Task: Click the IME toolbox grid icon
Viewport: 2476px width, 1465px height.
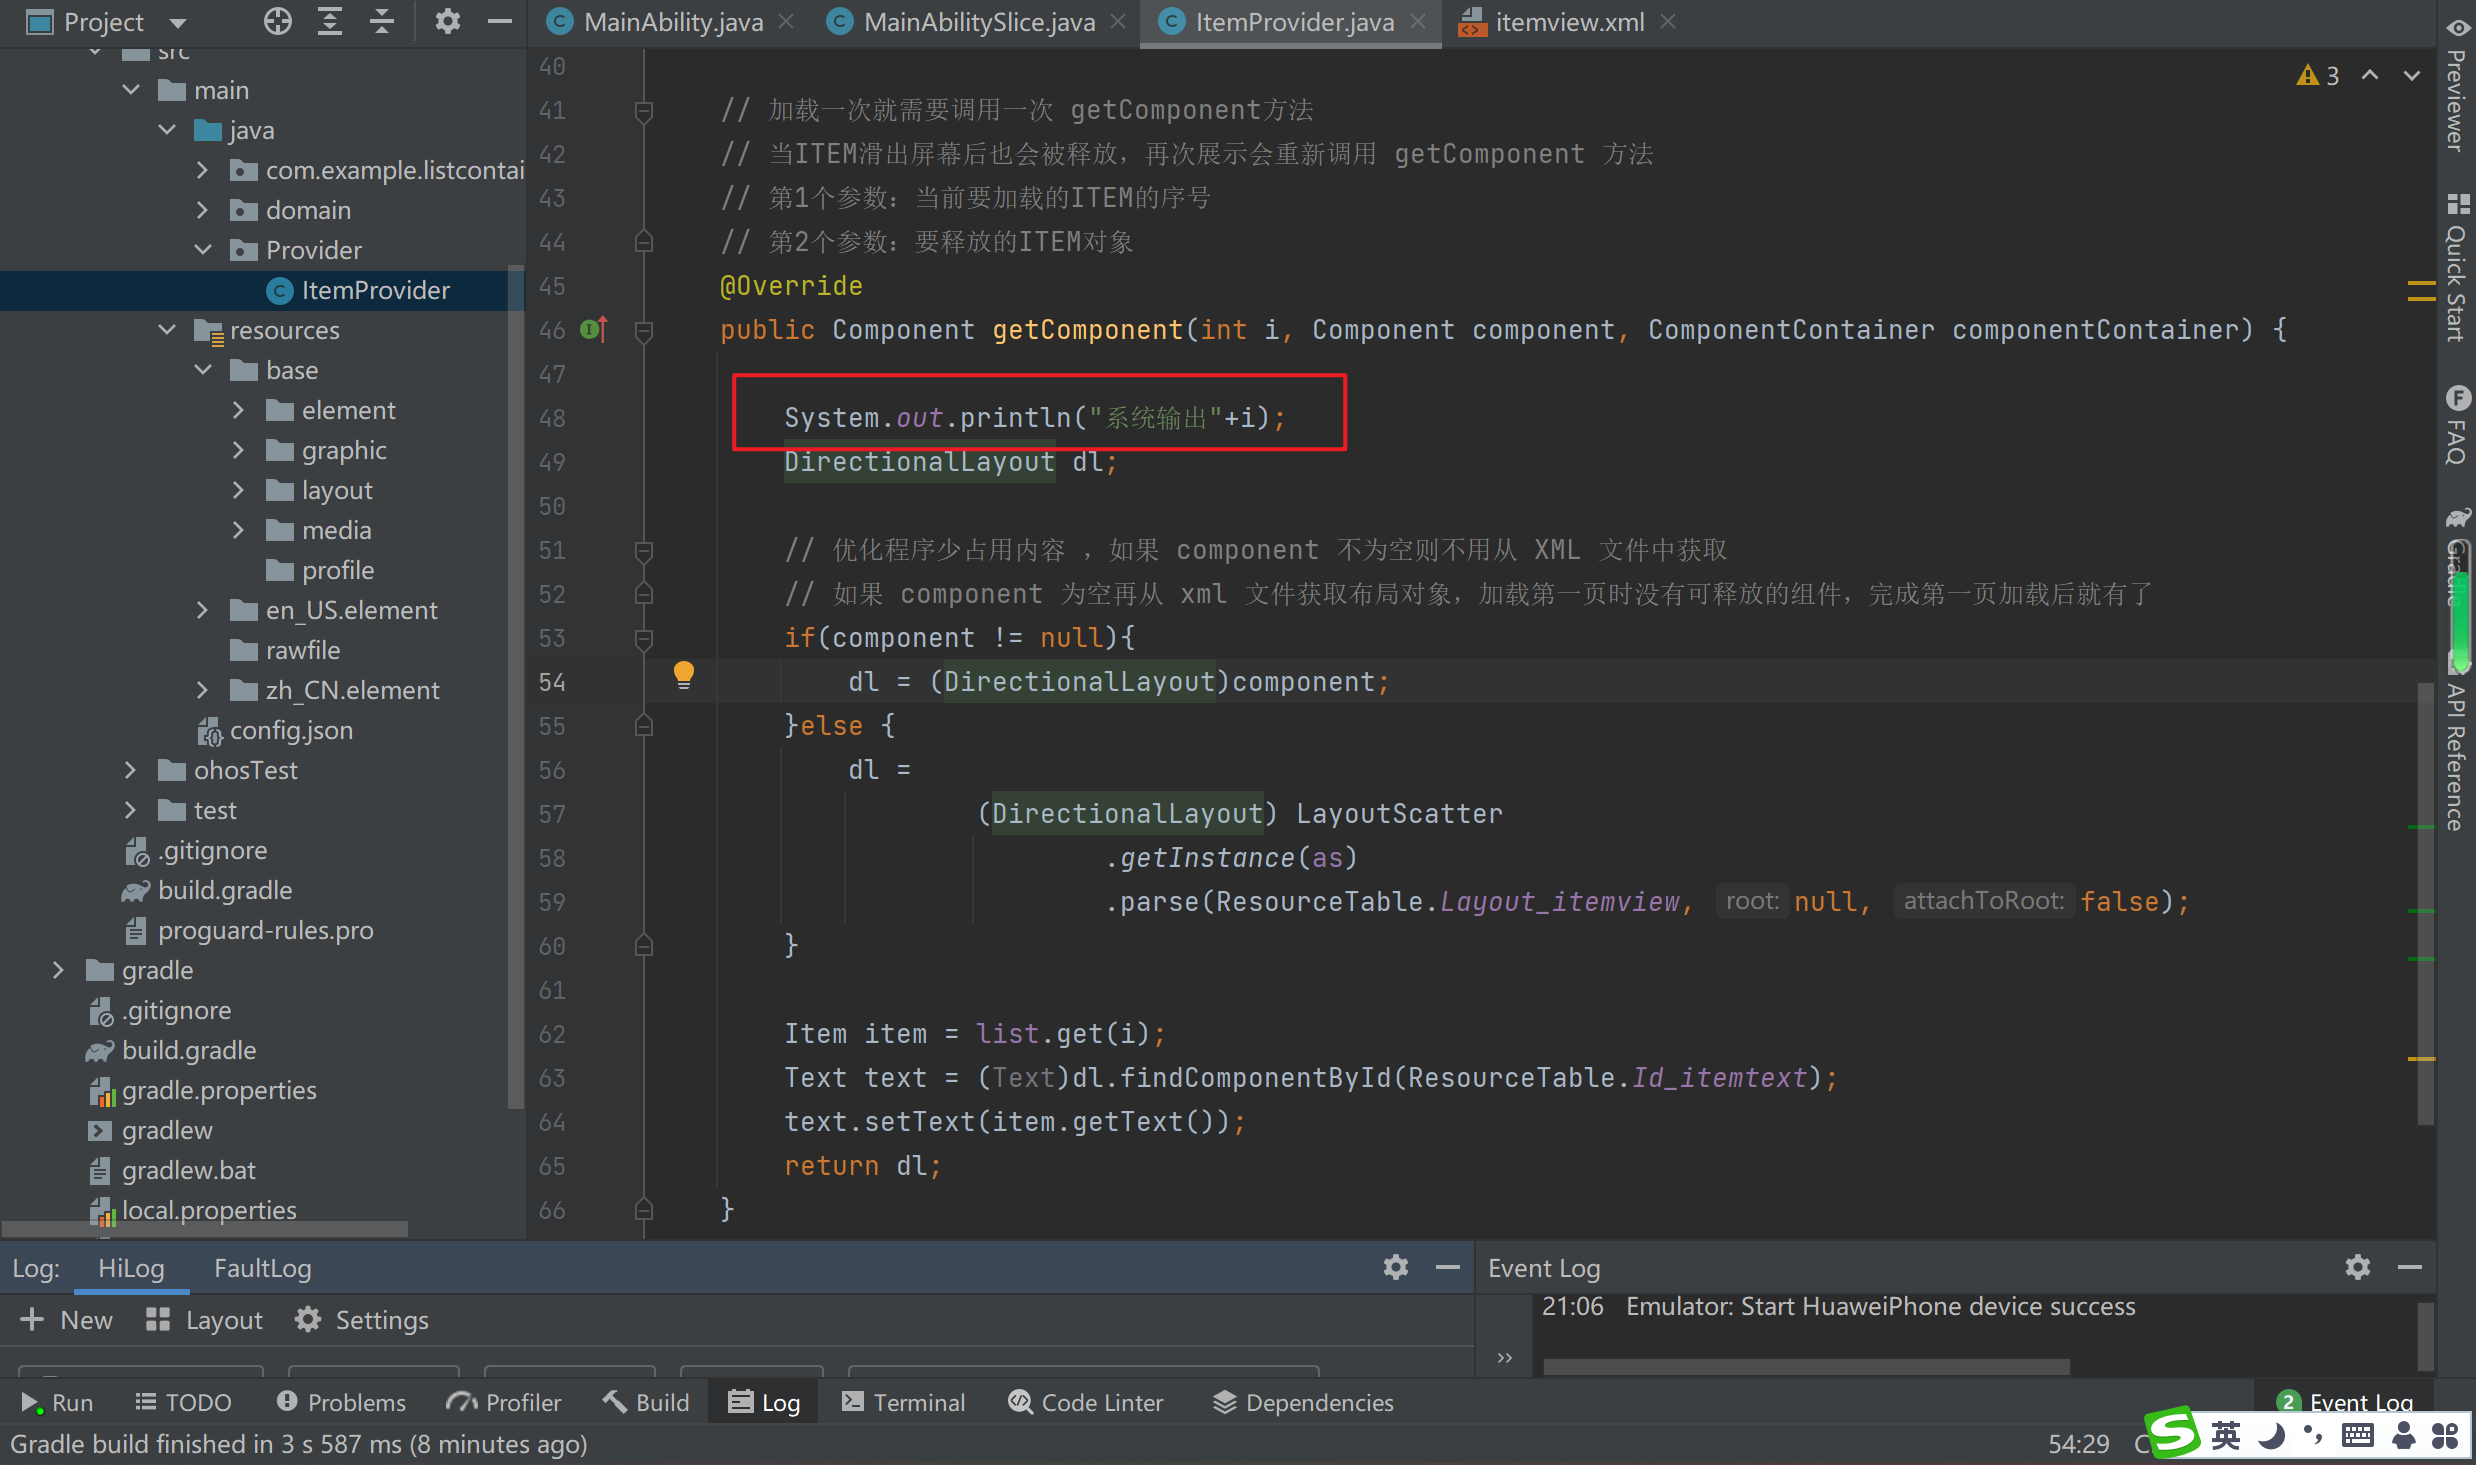Action: (x=2446, y=1437)
